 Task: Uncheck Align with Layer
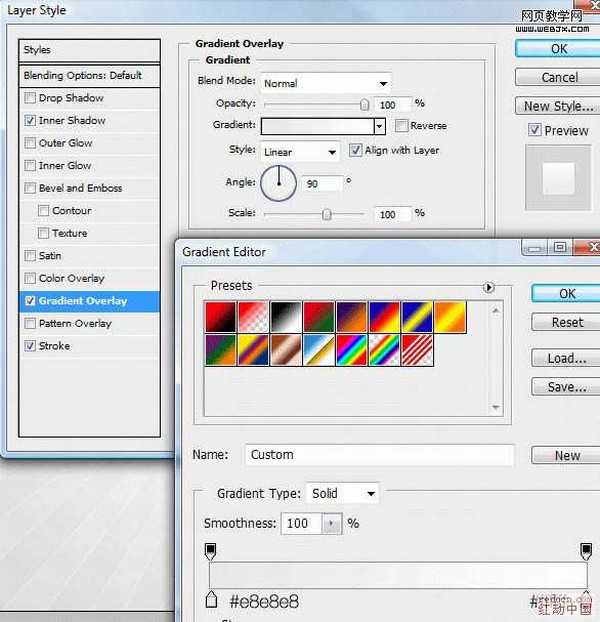pos(356,150)
